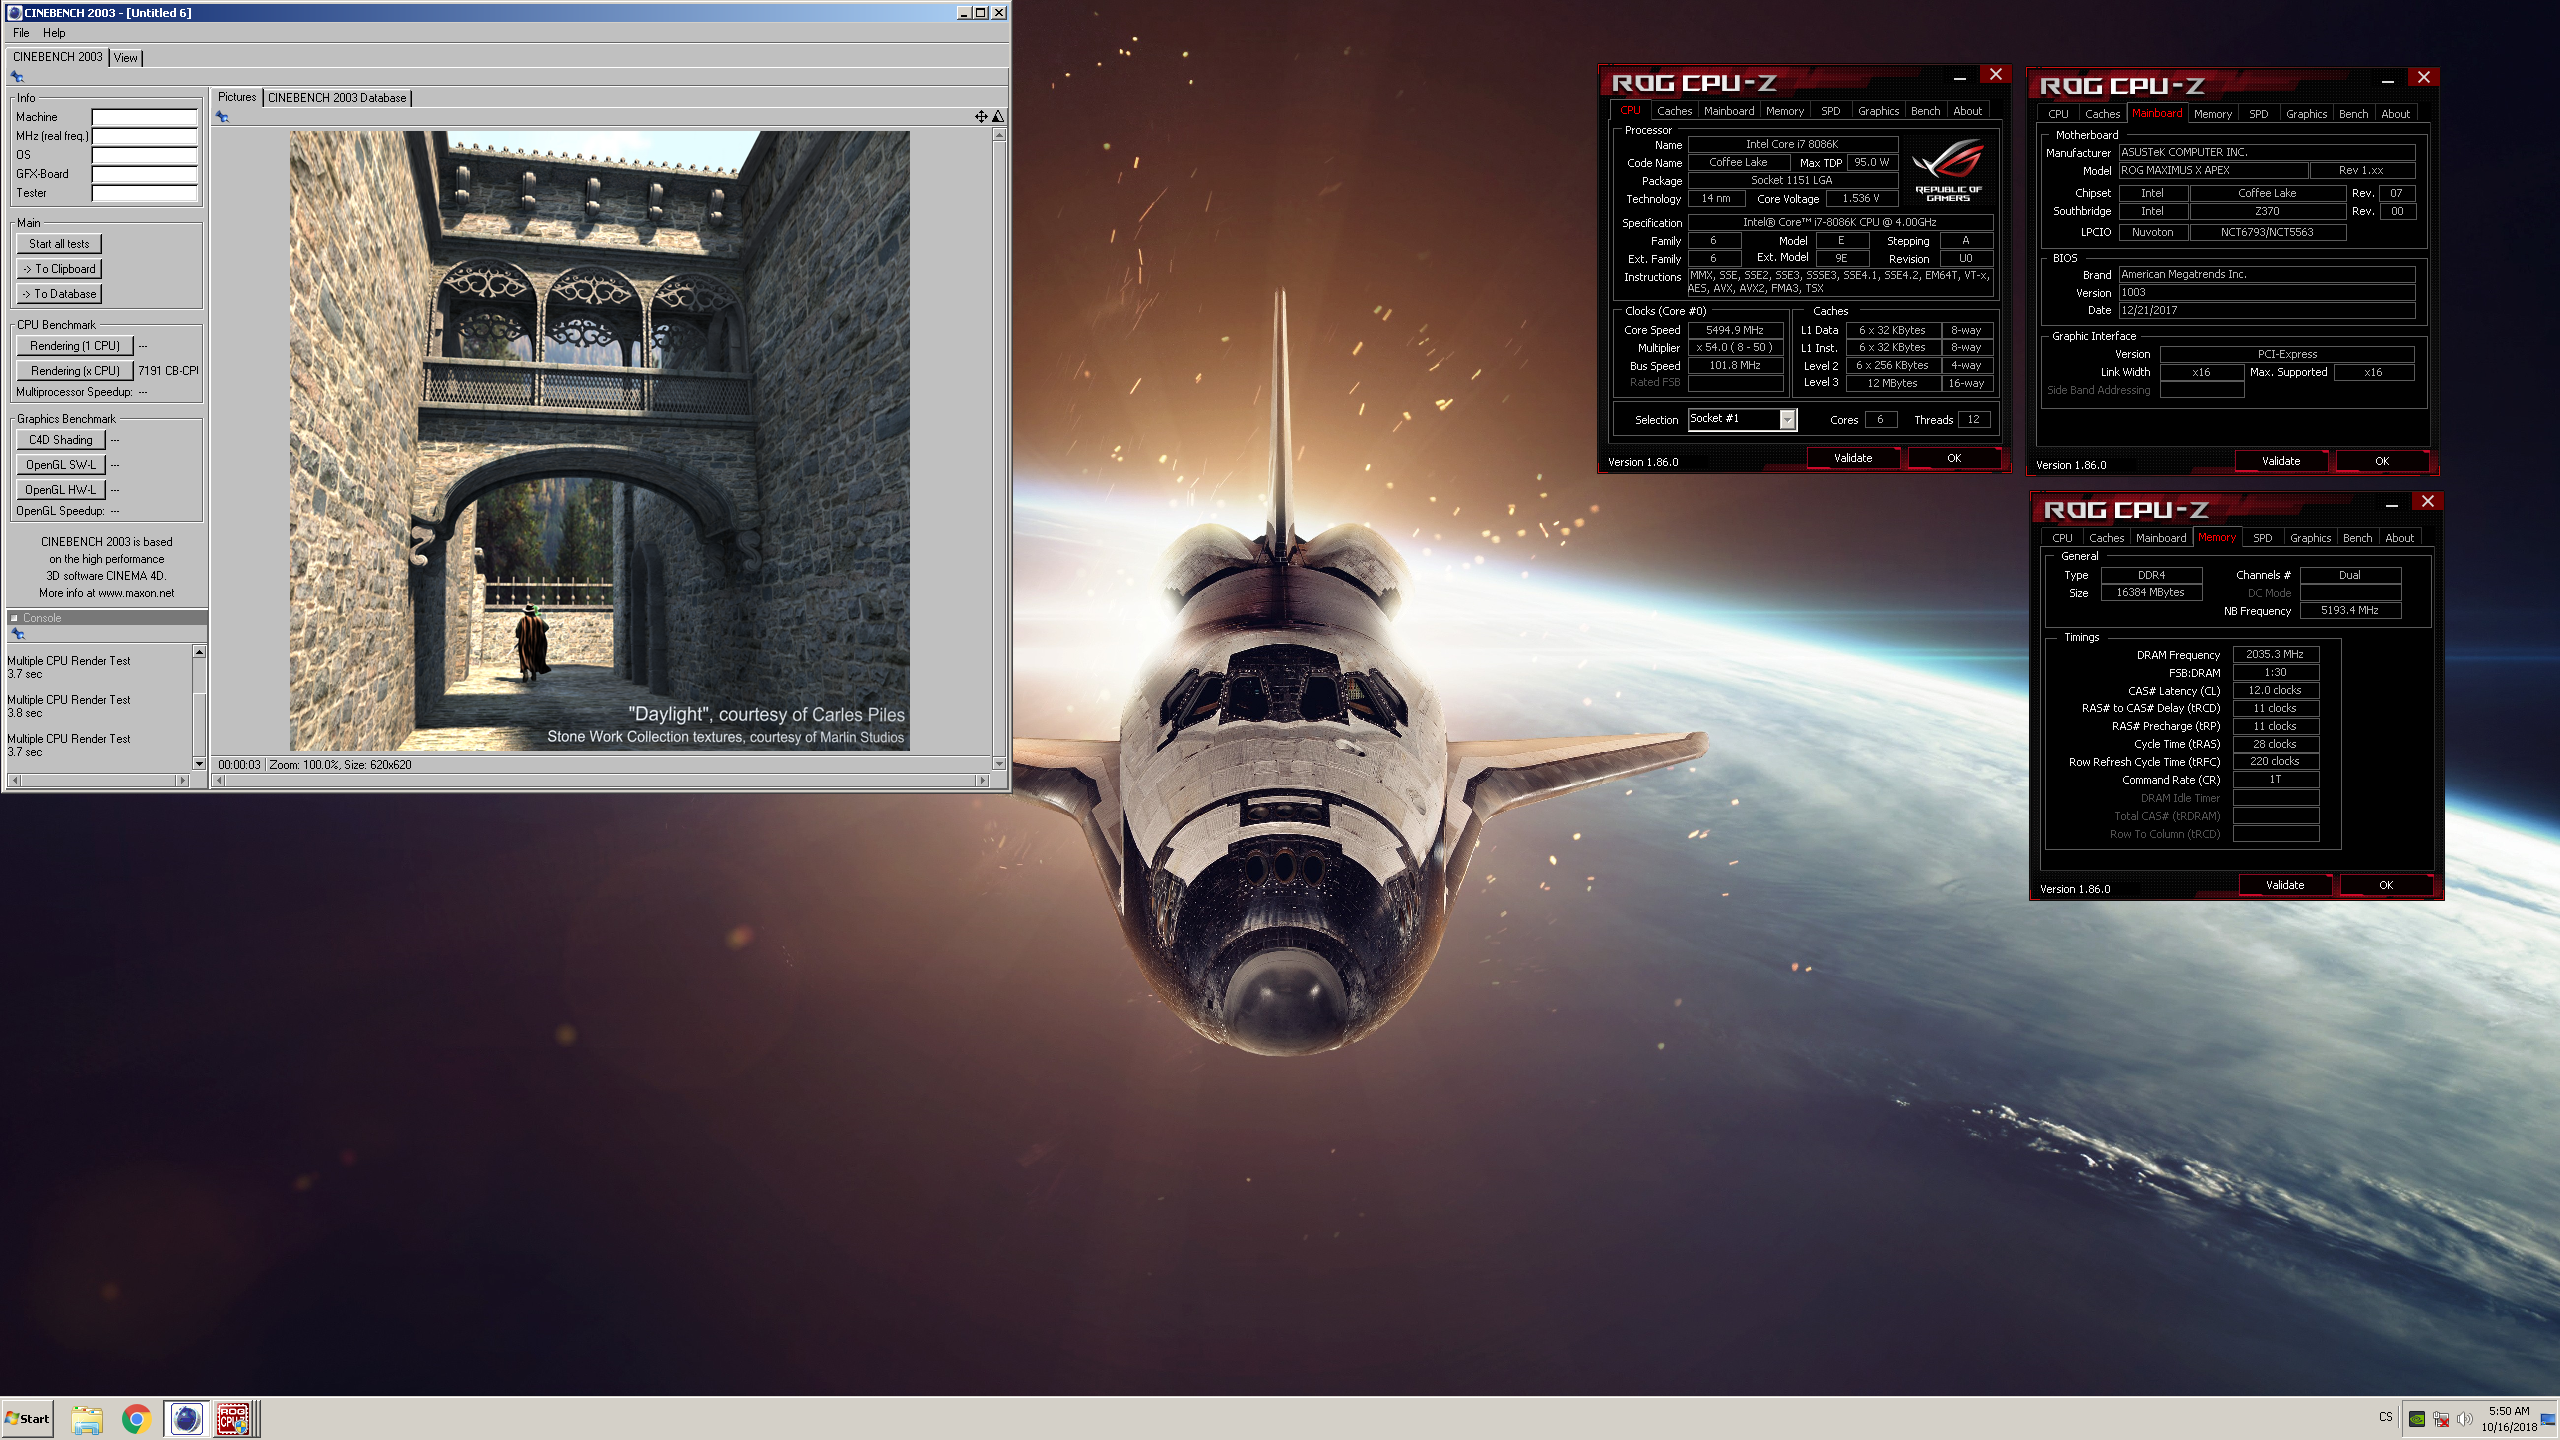The width and height of the screenshot is (2560, 1440).
Task: Click the volume tray icon
Action: coord(2465,1419)
